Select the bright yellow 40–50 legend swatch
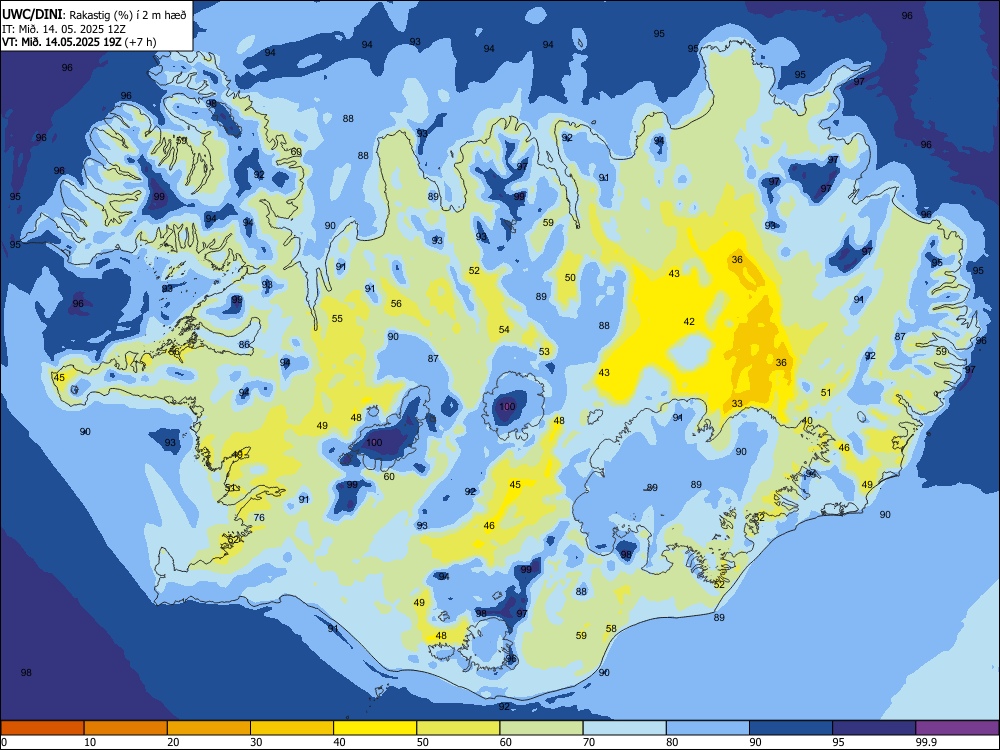The height and width of the screenshot is (750, 1000). click(375, 728)
